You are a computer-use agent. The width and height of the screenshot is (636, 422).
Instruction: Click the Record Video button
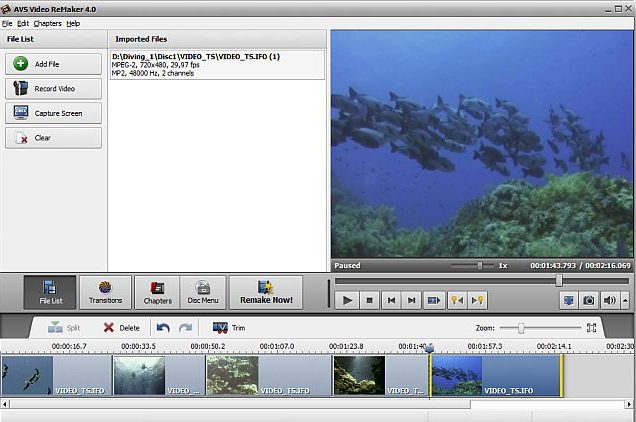point(53,88)
